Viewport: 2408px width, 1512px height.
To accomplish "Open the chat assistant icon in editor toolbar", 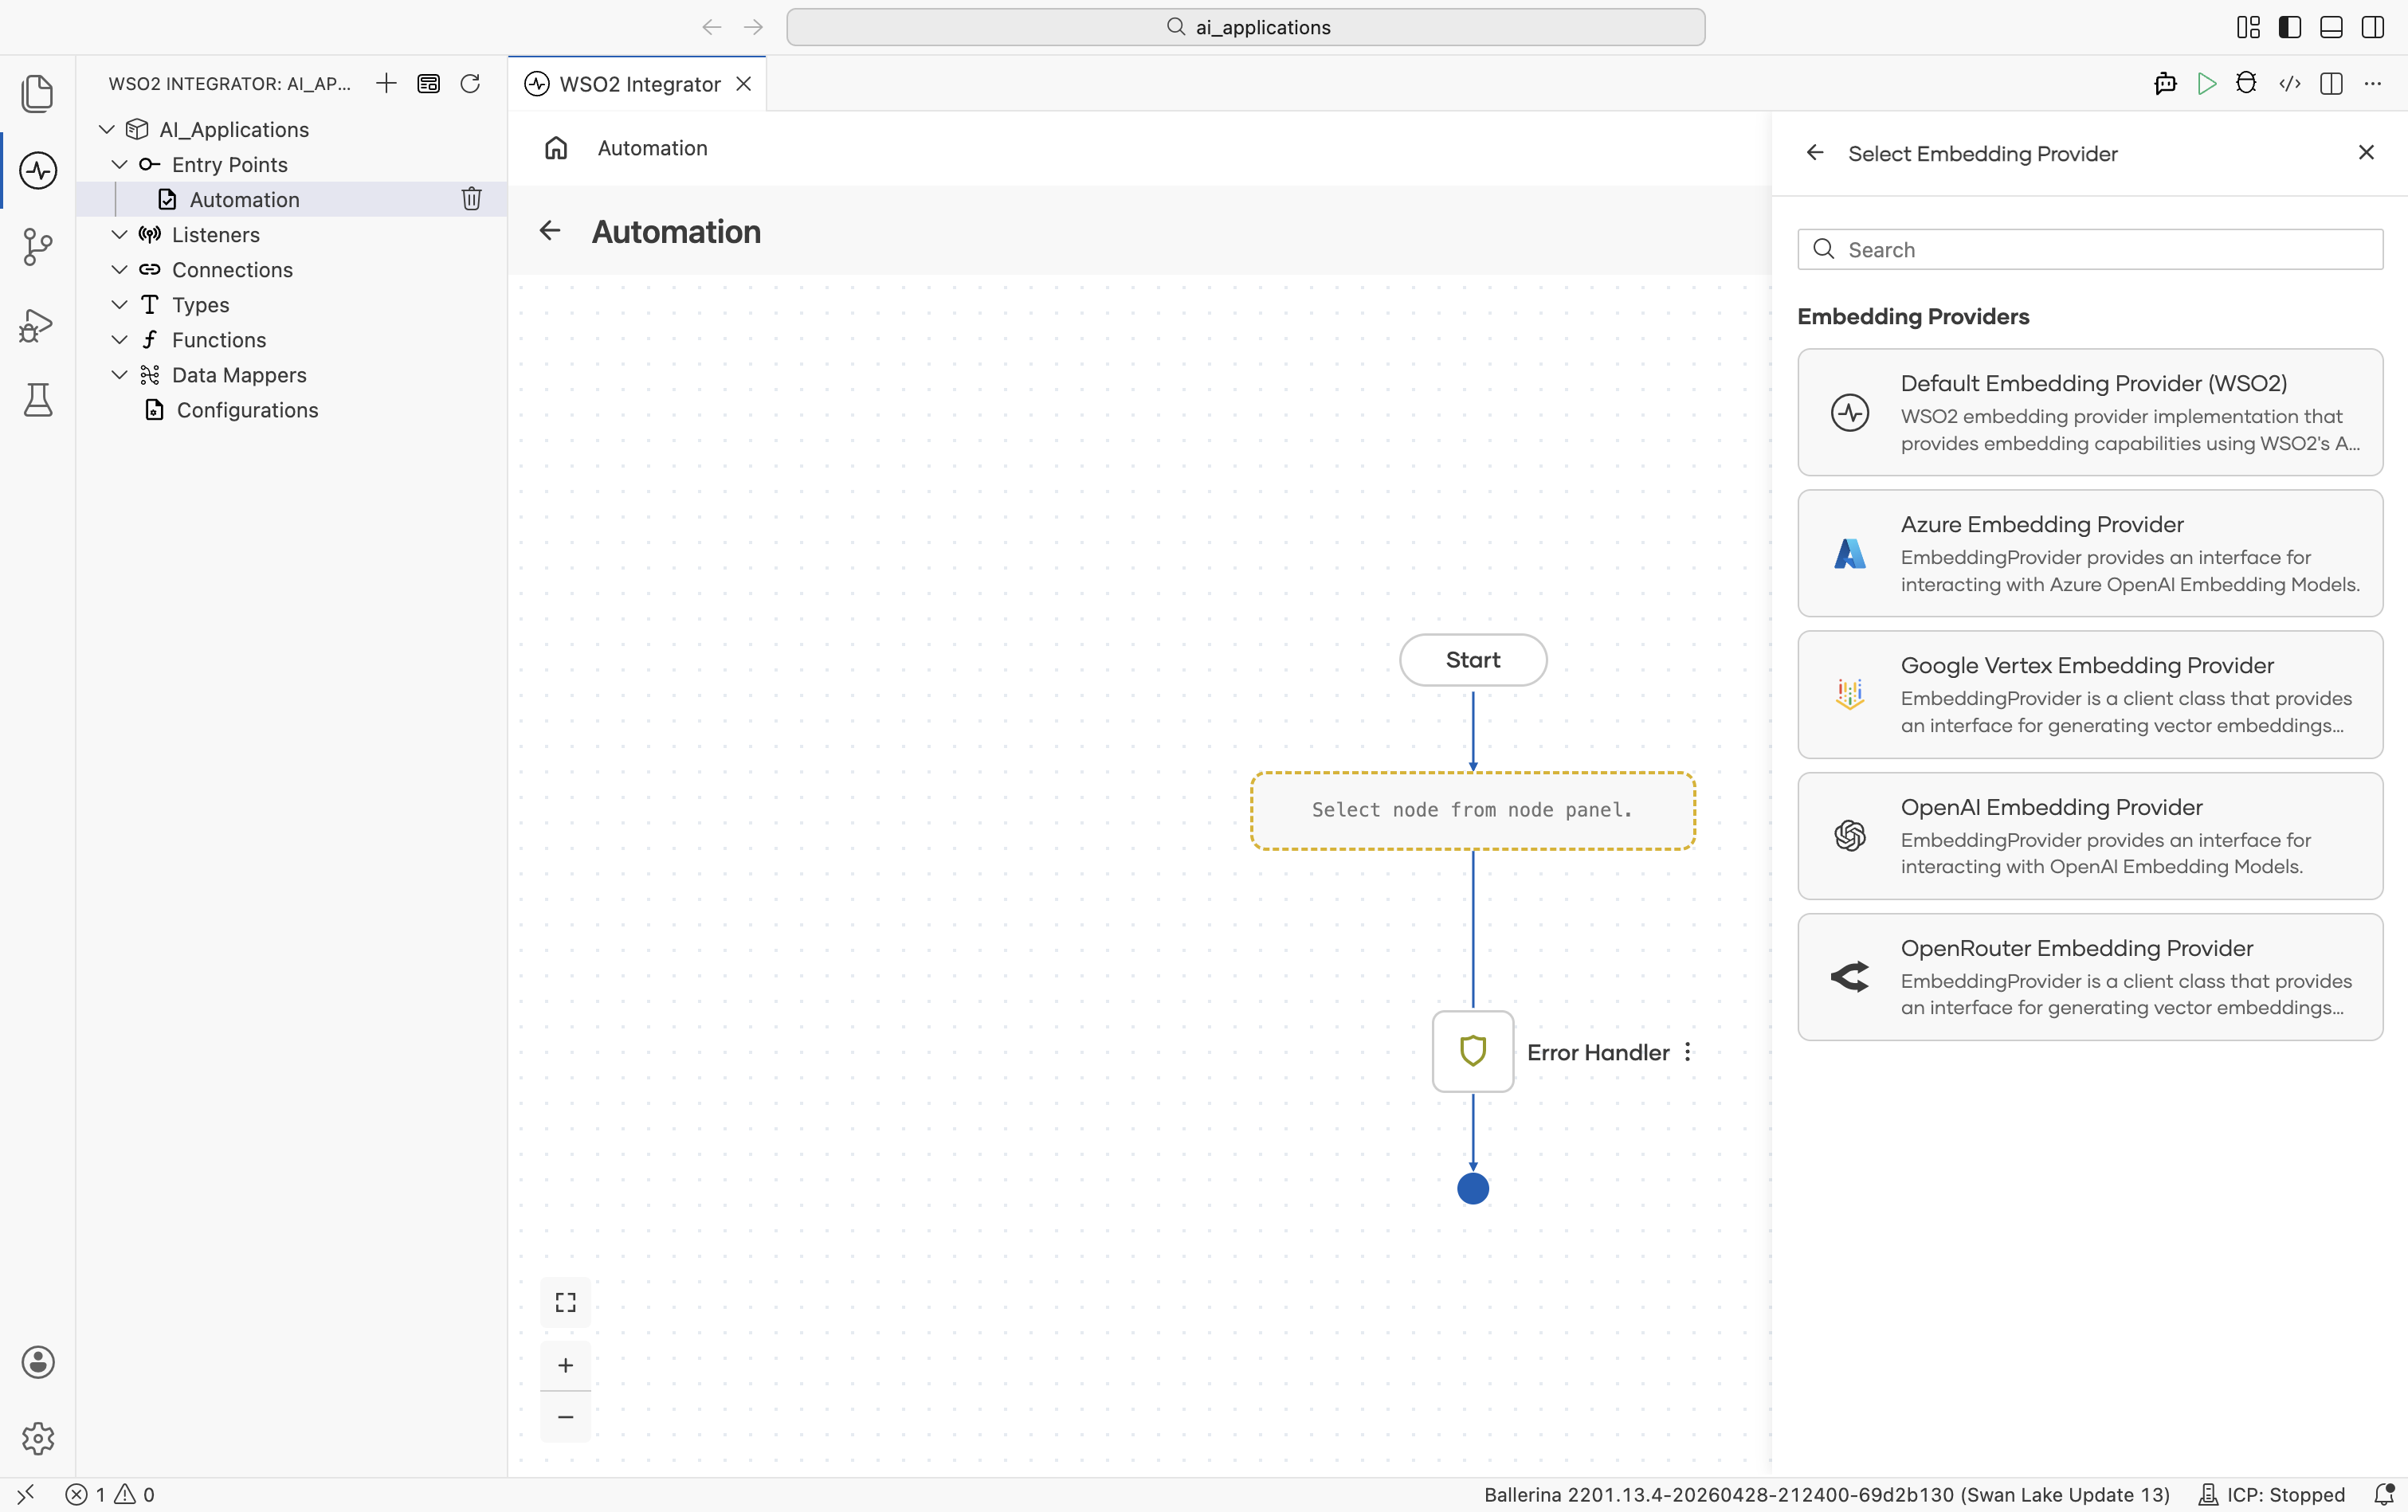I will pyautogui.click(x=2165, y=83).
